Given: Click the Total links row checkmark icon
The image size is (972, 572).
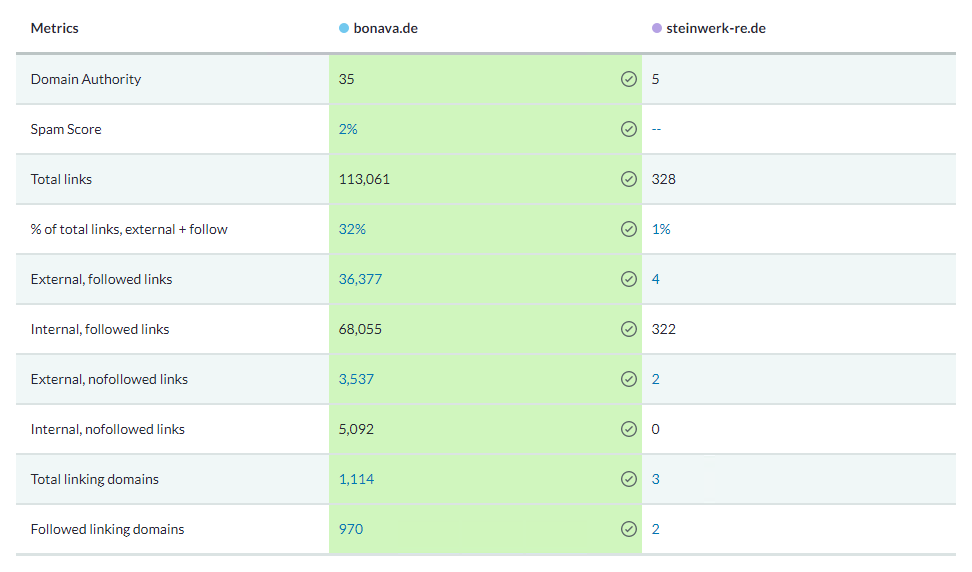Looking at the screenshot, I should click(629, 179).
